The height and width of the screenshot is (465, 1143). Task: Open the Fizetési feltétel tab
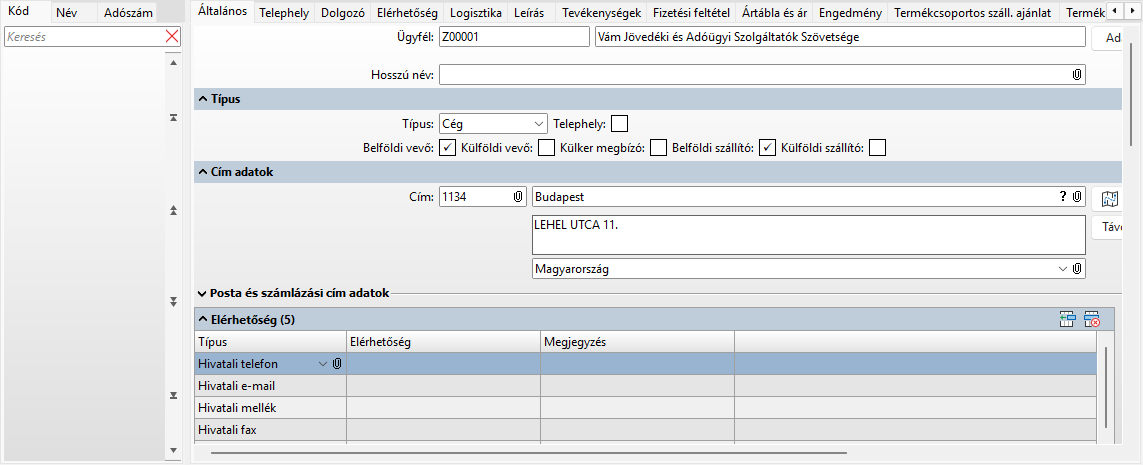click(692, 13)
